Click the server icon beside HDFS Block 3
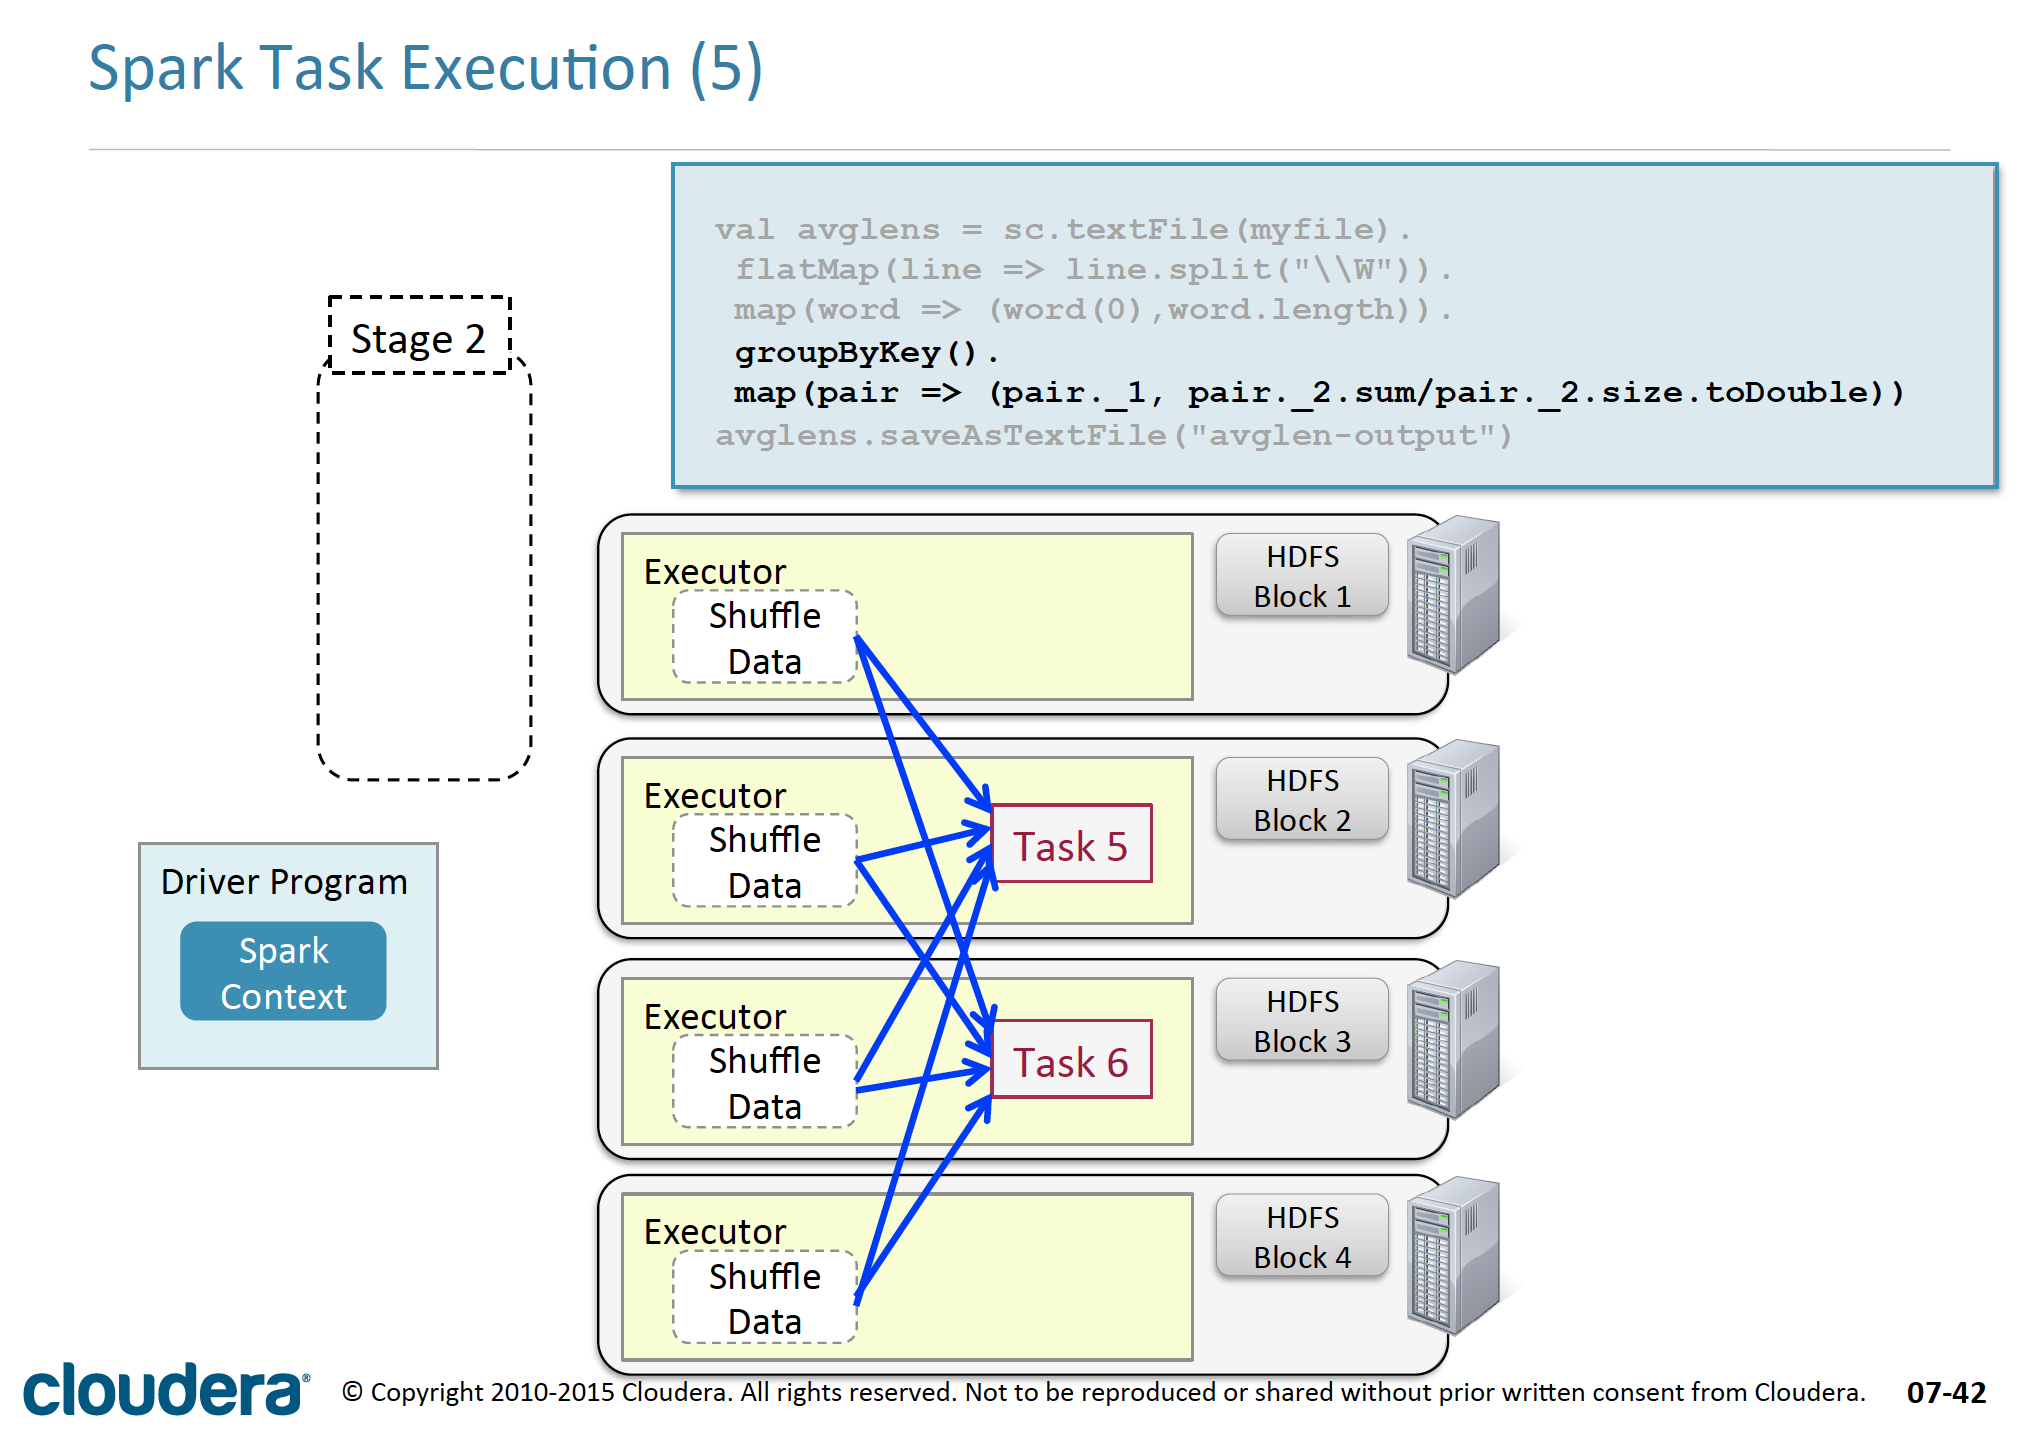The image size is (2034, 1436). tap(1453, 1039)
